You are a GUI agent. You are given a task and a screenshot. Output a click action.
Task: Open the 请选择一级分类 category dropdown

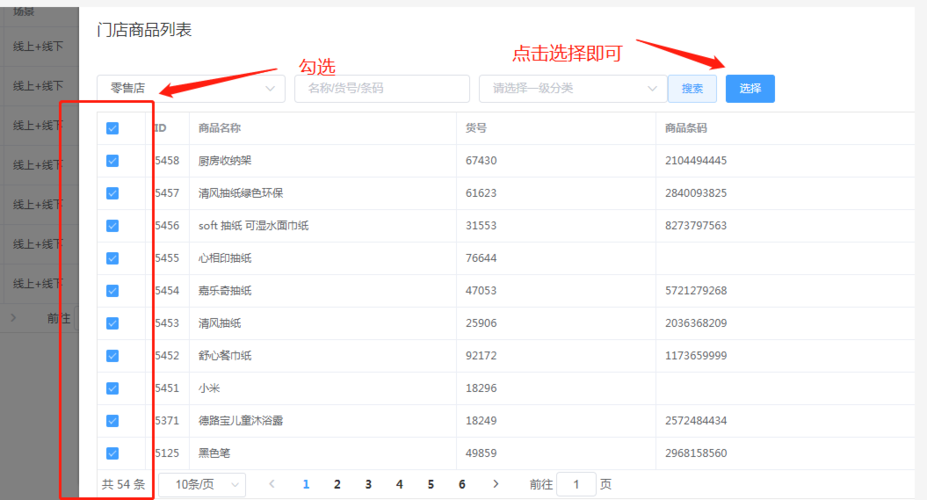573,89
